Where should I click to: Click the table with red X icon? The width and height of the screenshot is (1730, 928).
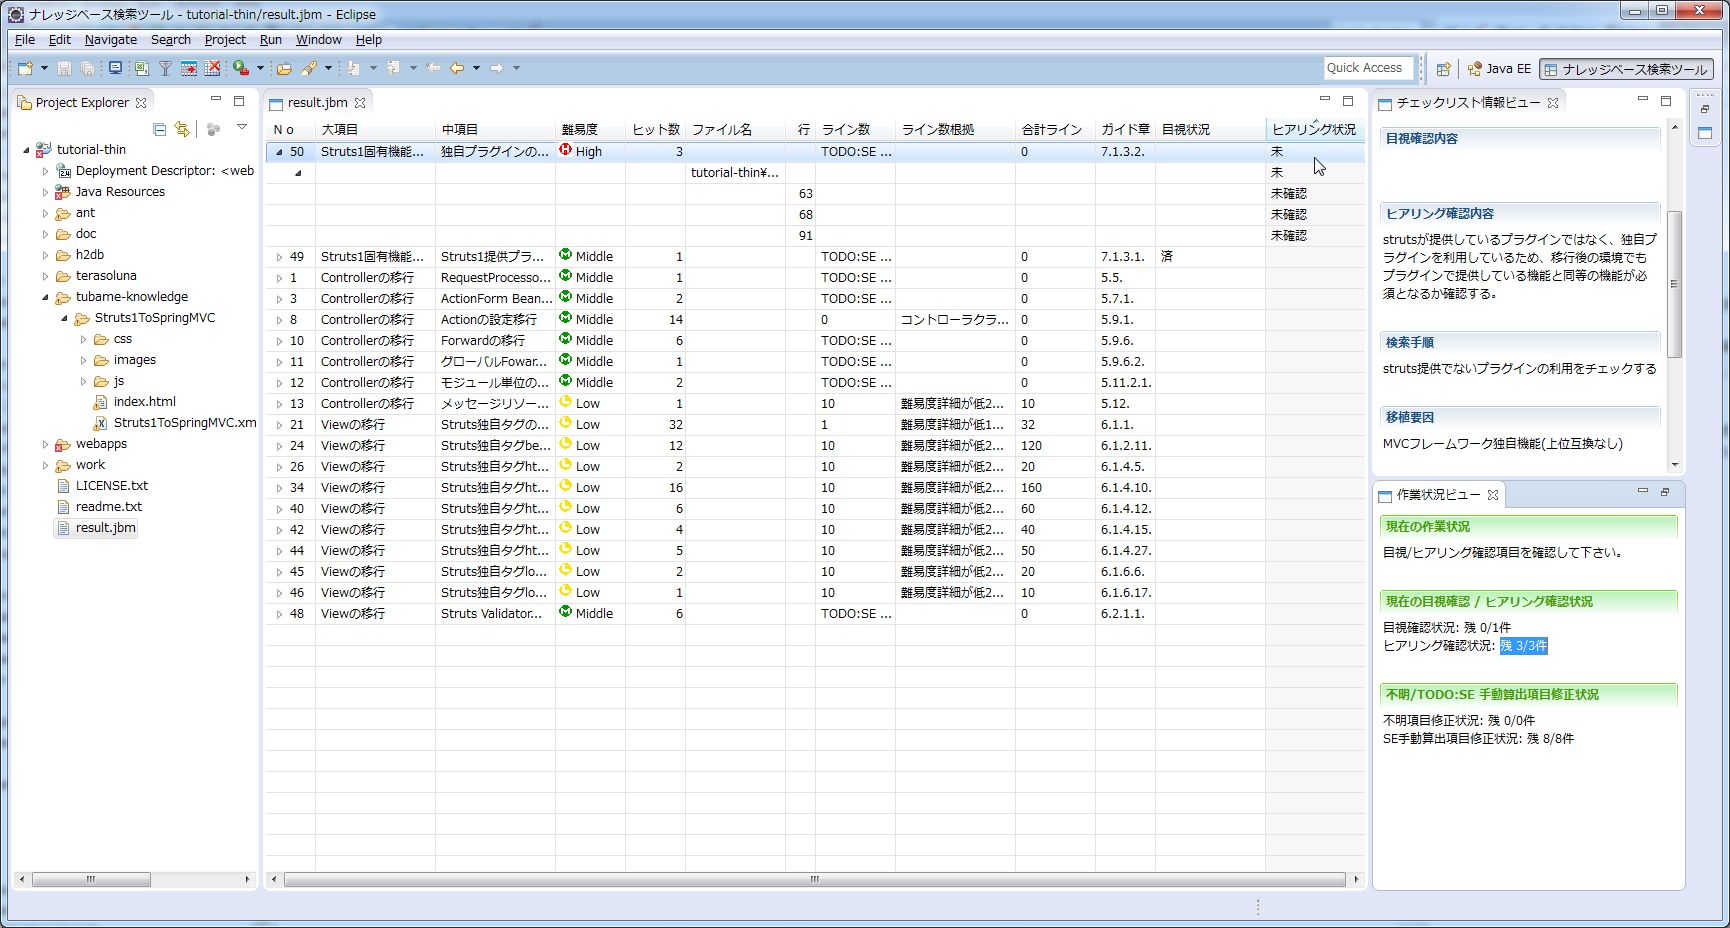(212, 68)
